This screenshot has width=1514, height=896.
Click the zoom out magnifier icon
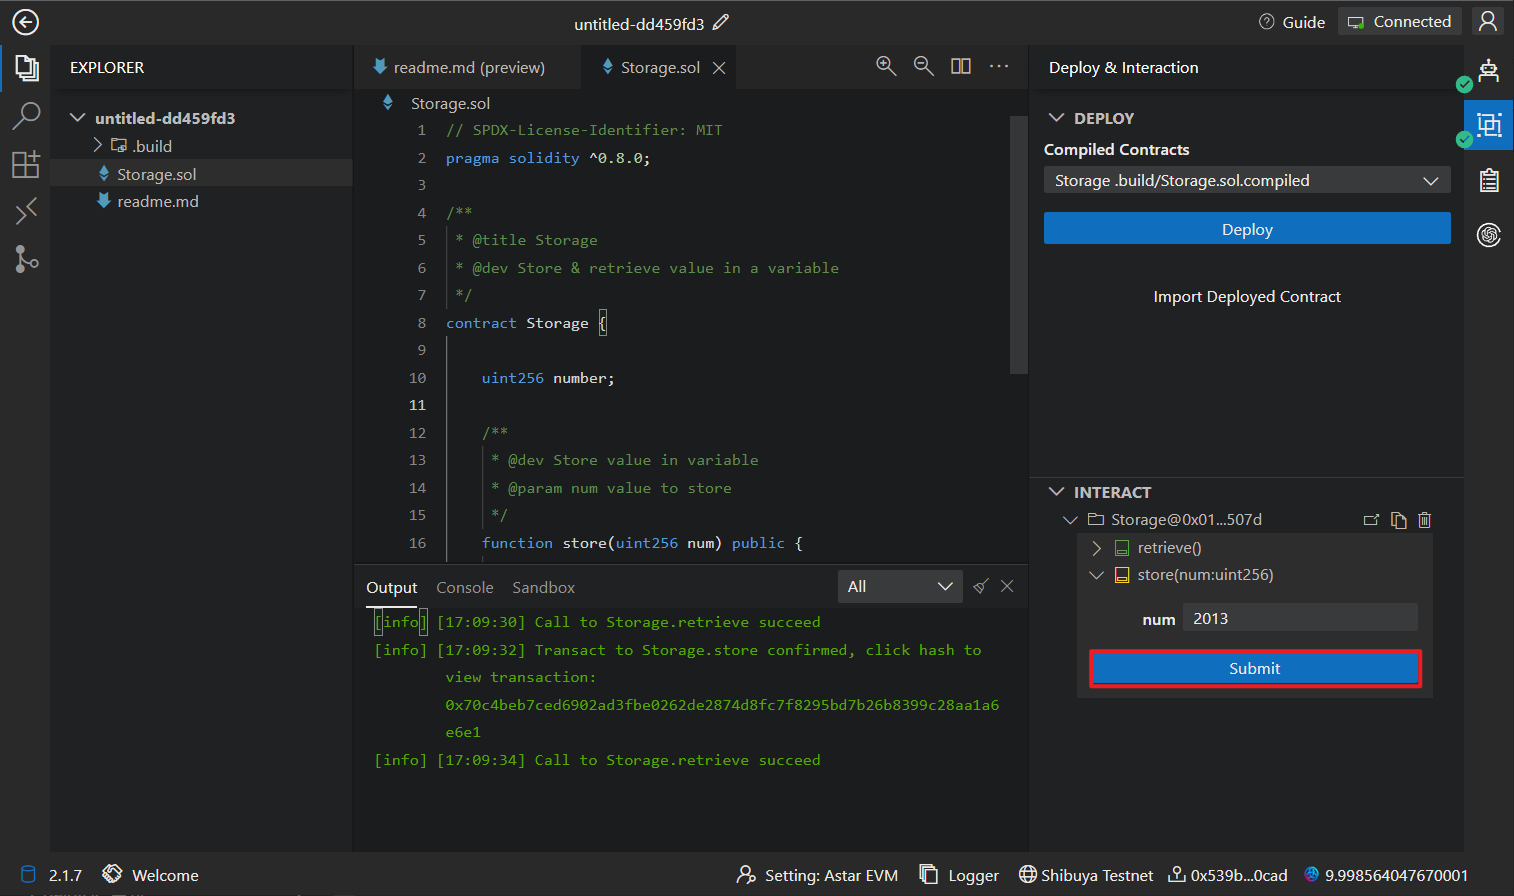click(x=923, y=66)
